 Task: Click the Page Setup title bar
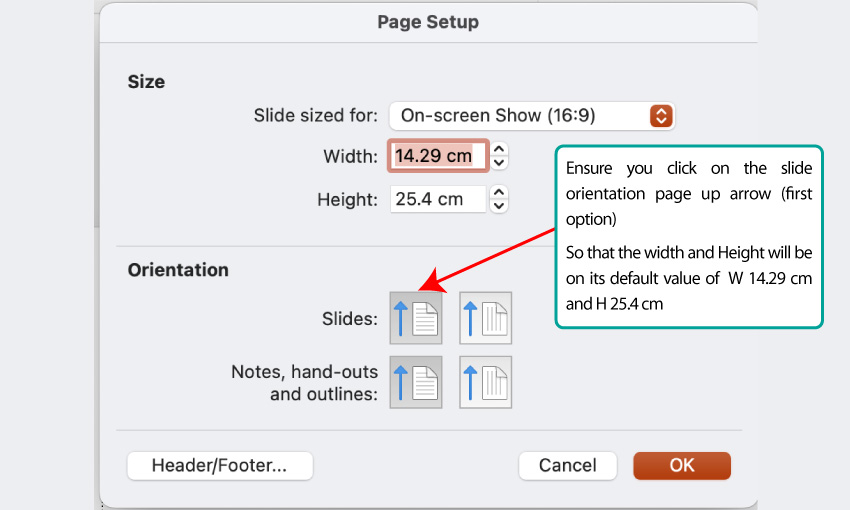coord(428,22)
